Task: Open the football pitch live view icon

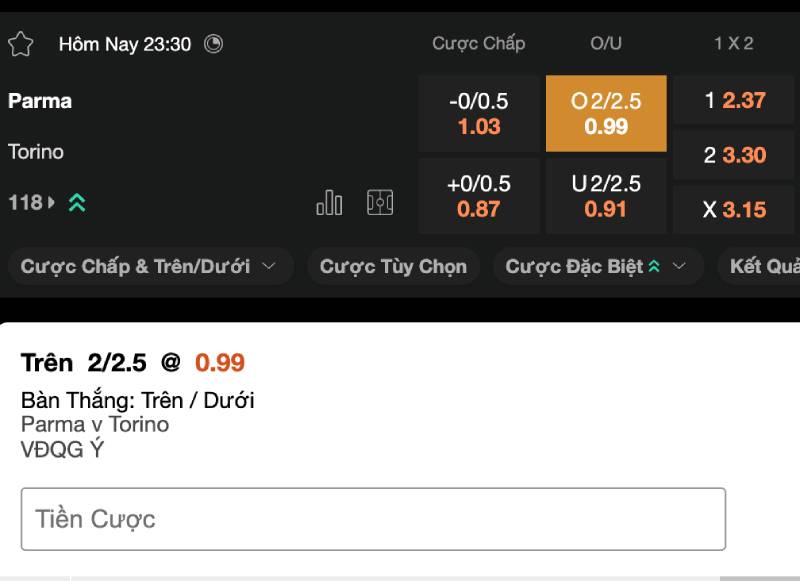Action: 380,203
